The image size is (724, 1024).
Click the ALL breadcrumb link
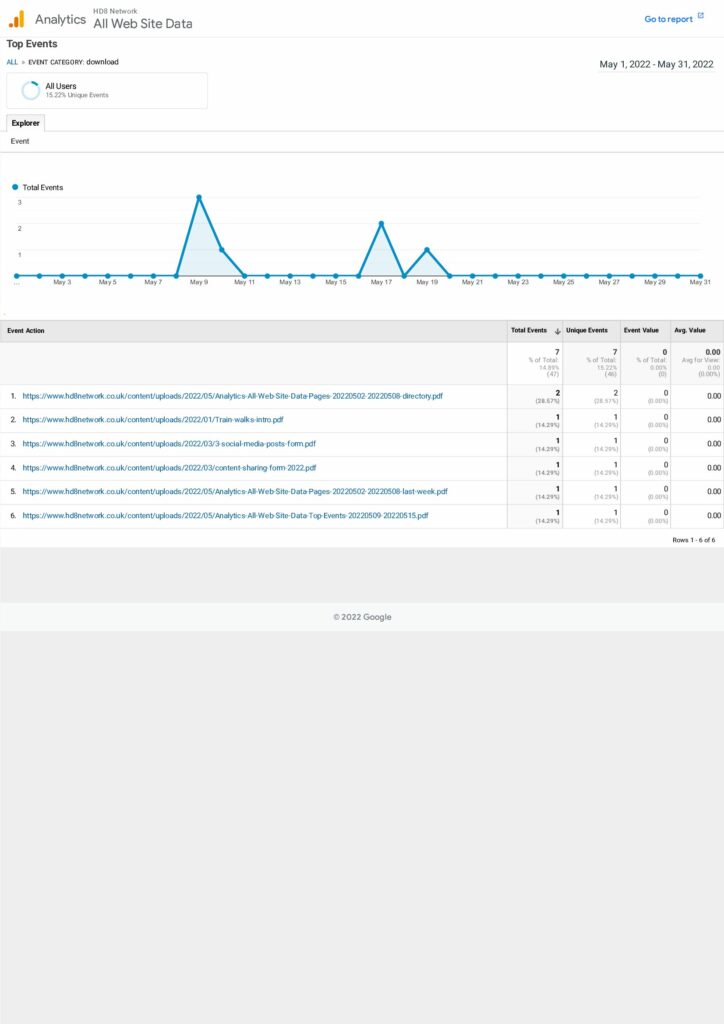coord(12,62)
